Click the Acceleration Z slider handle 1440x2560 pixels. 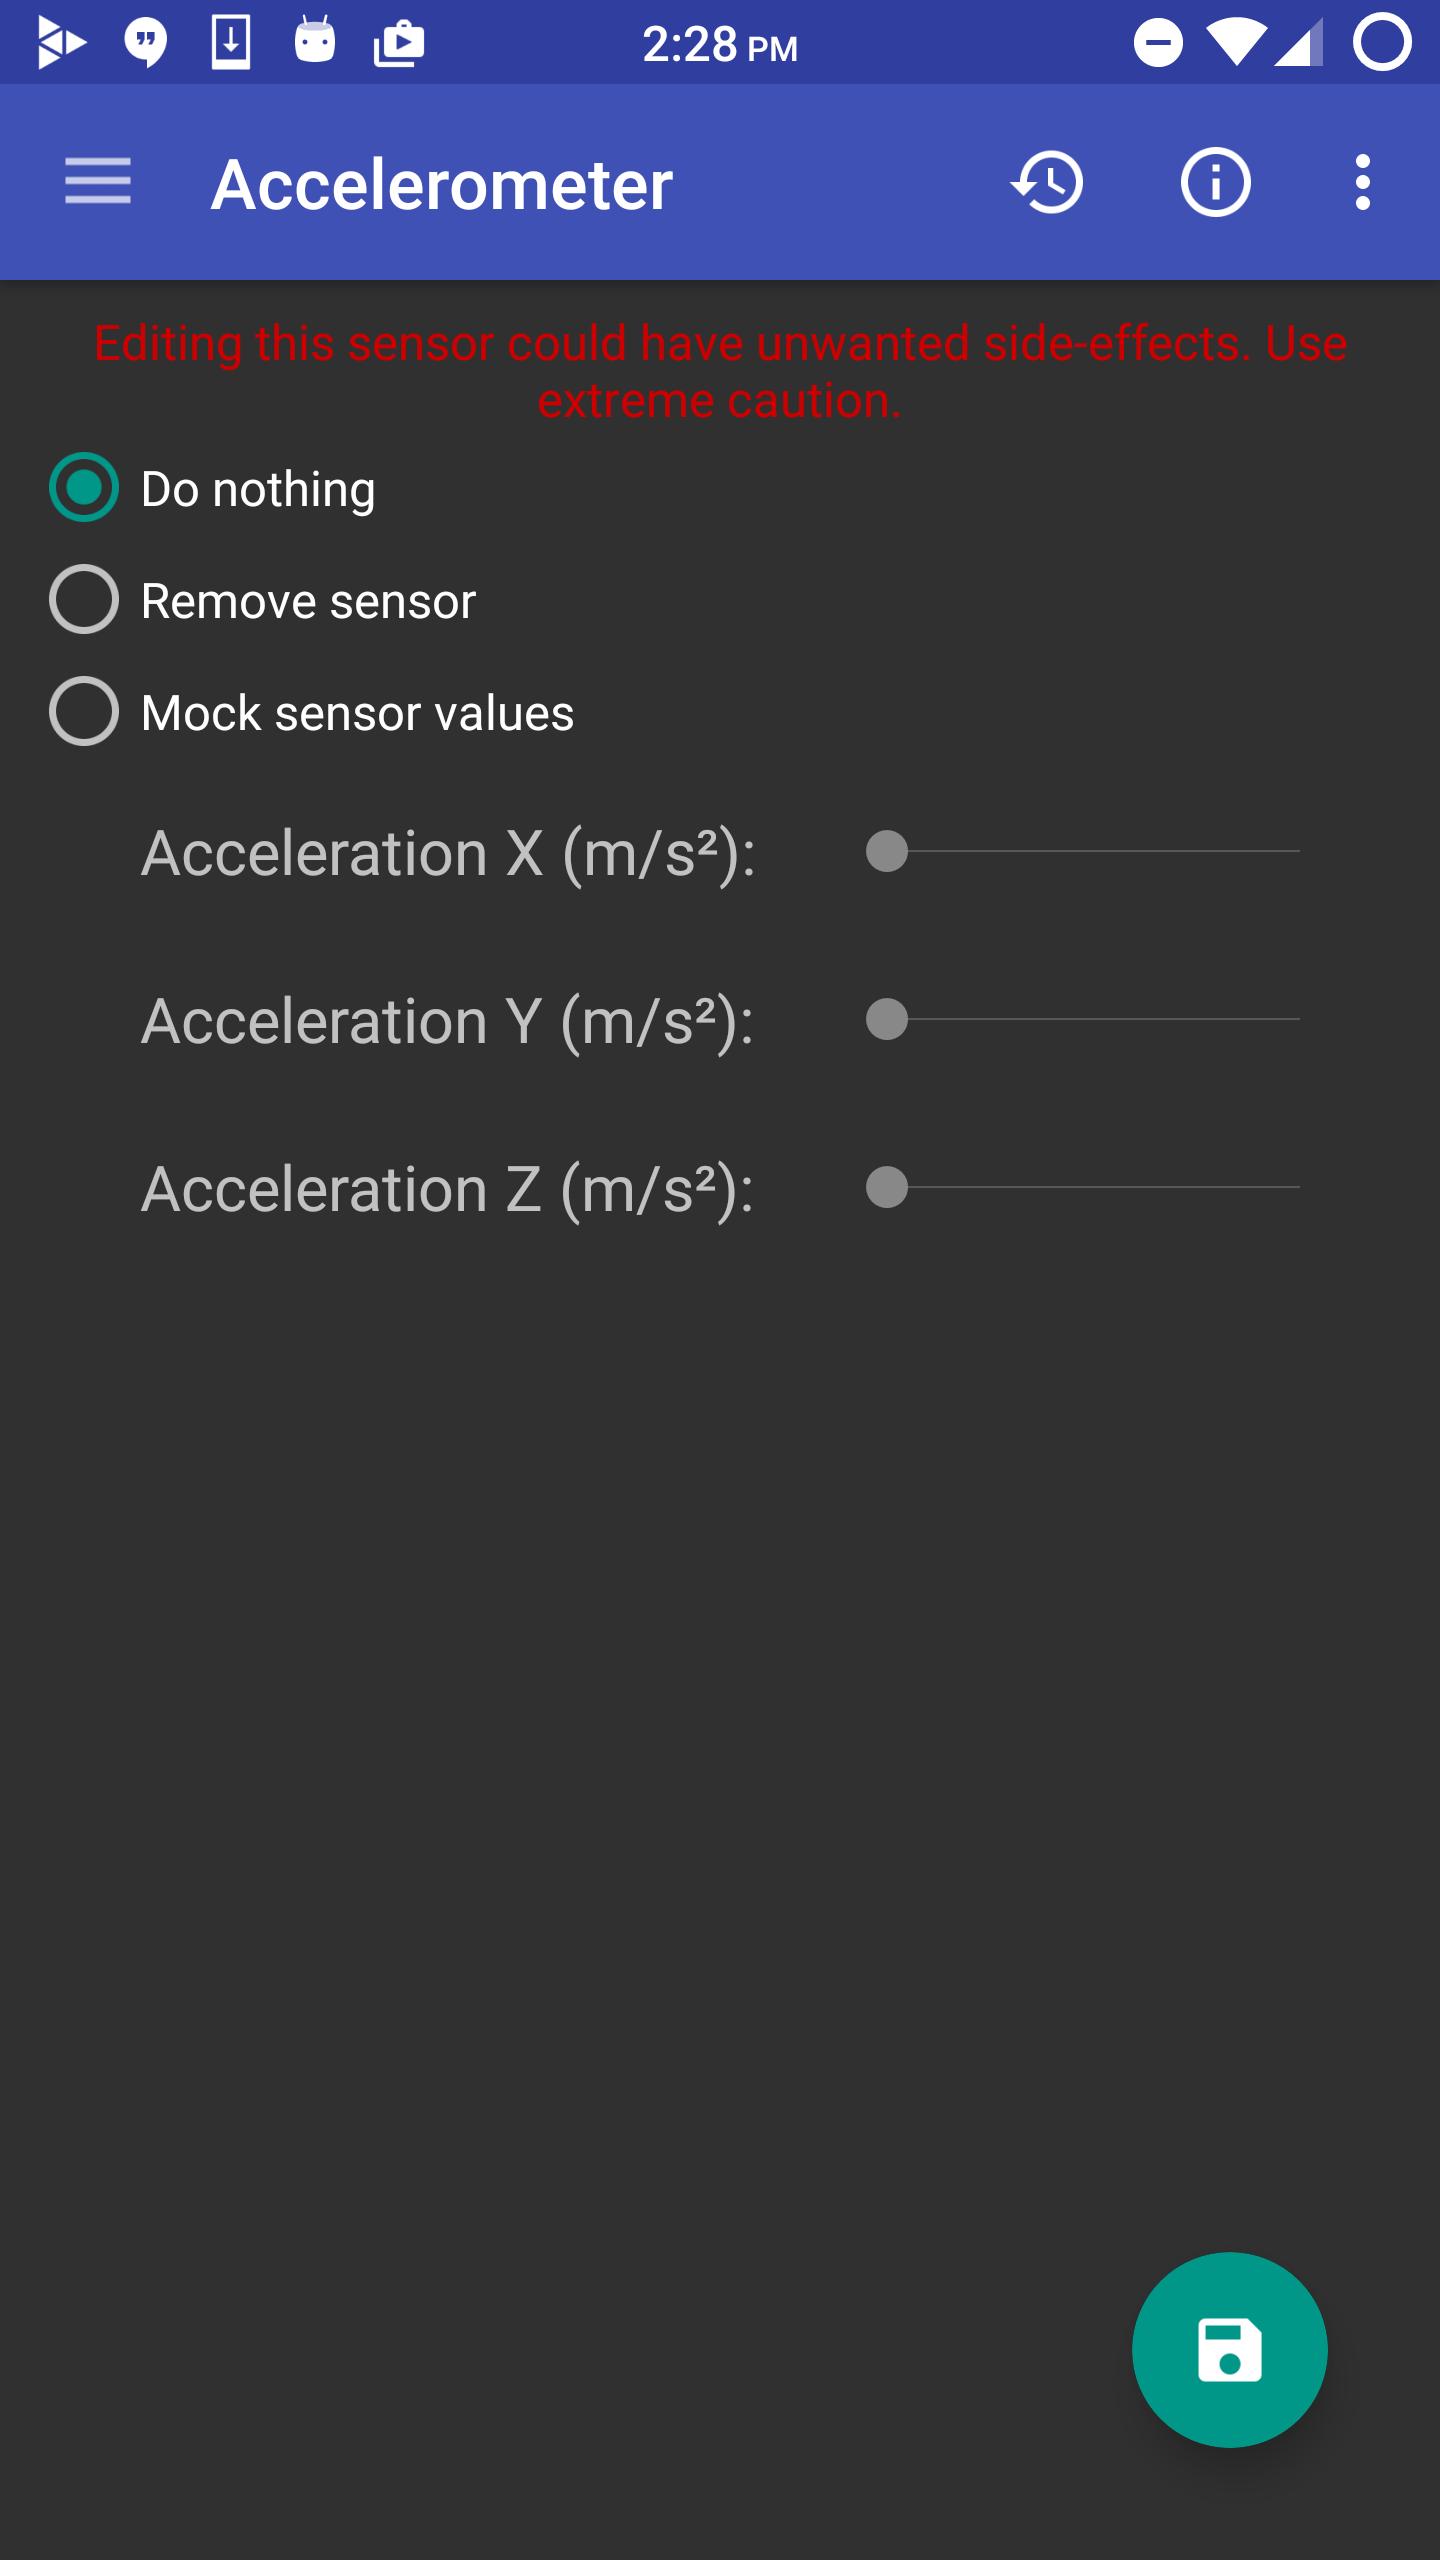886,1188
